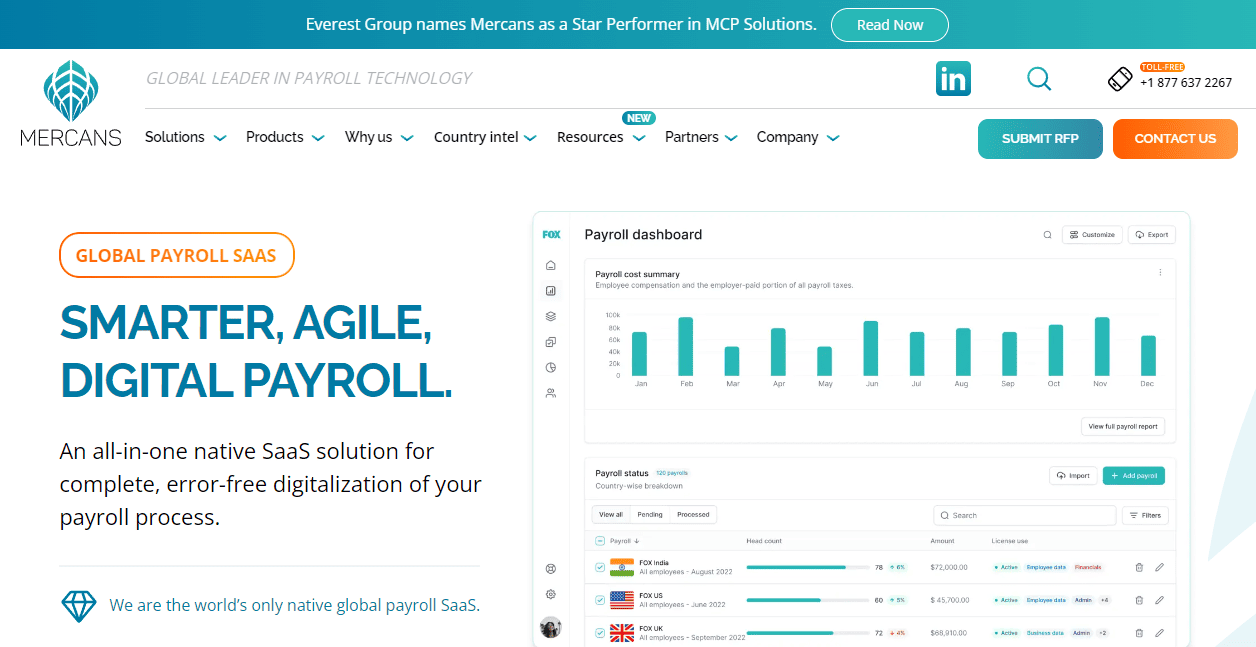Select the Pending tab
Screen dimensions: 1256x647
click(x=650, y=515)
